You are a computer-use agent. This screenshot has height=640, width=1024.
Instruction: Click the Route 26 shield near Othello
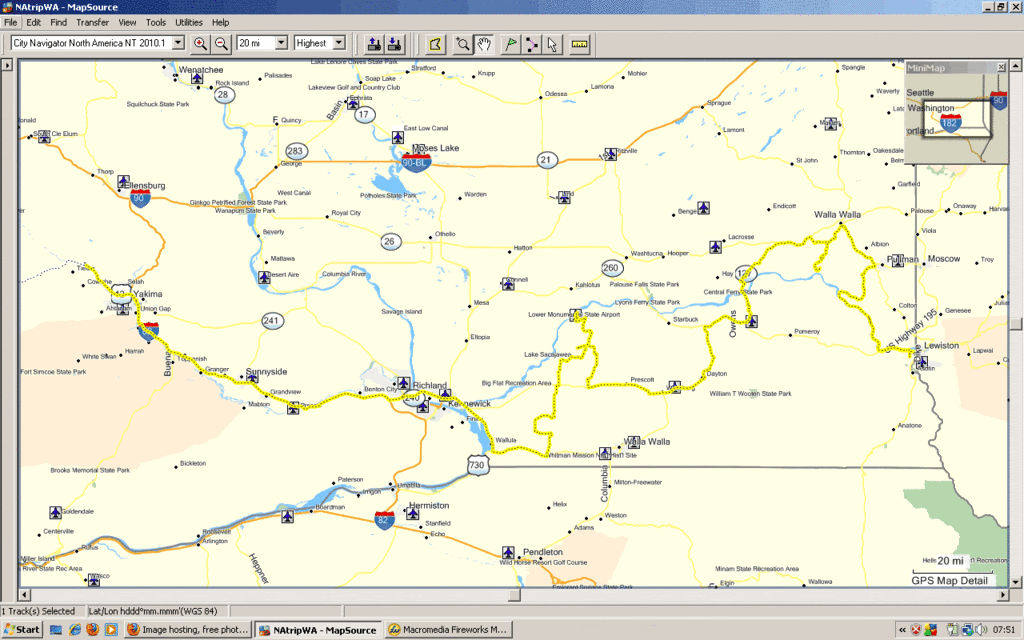389,242
